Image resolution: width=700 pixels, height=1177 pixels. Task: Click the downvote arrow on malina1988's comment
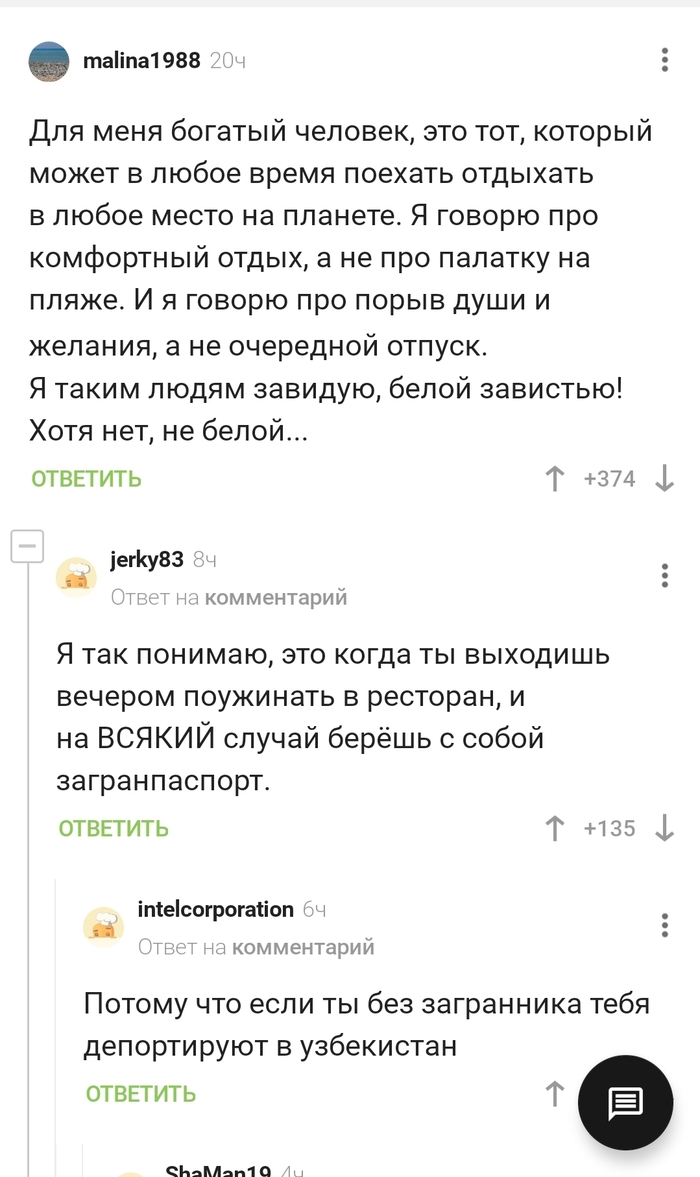(x=665, y=478)
